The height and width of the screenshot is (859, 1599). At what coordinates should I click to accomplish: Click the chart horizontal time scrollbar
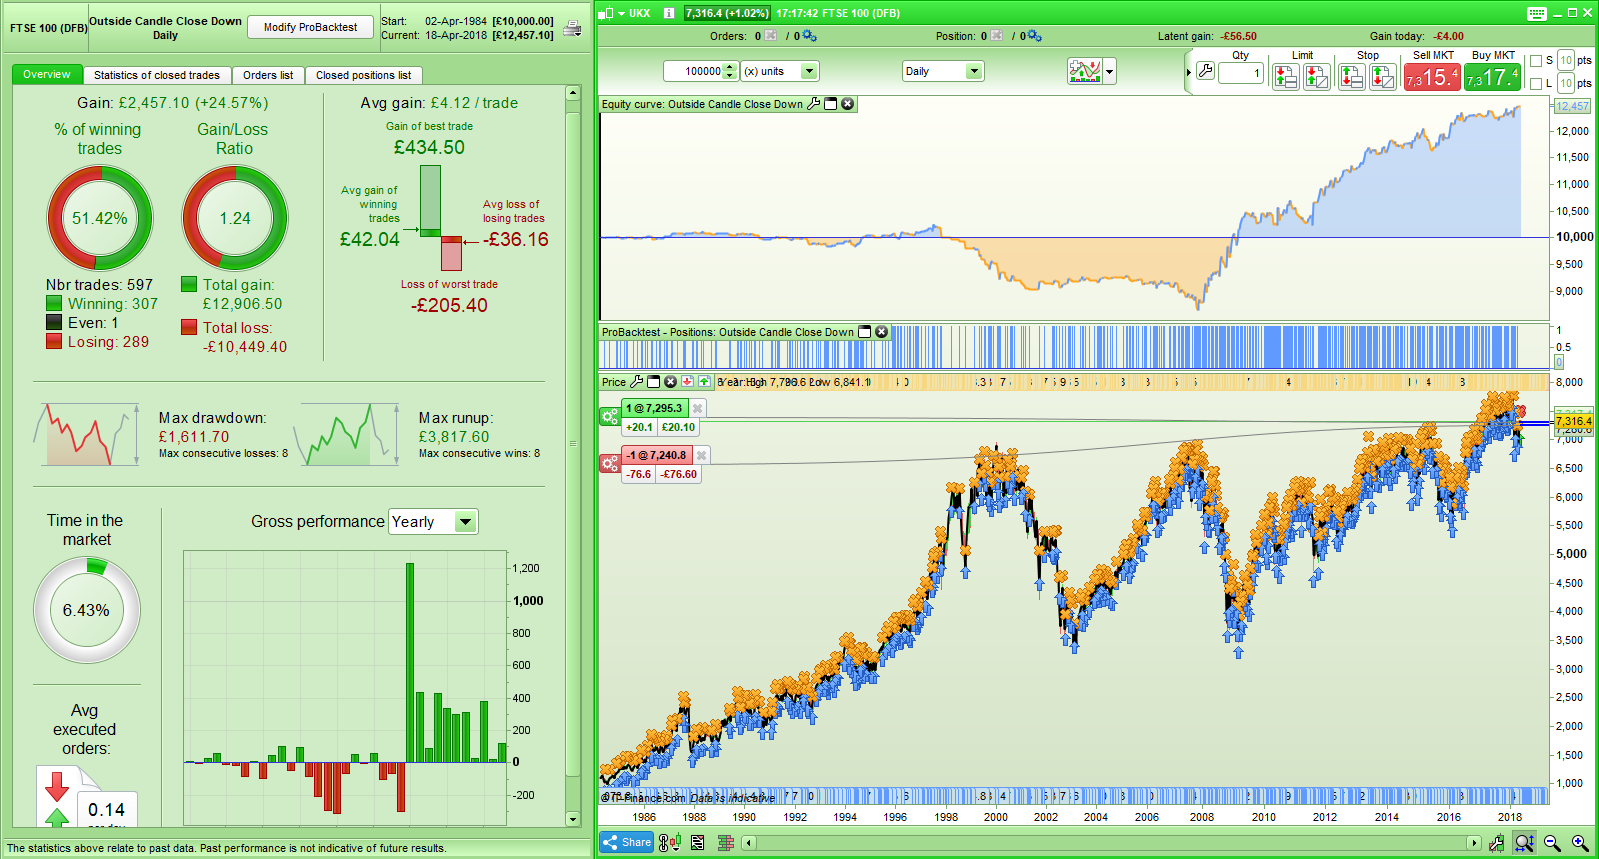point(1110,843)
